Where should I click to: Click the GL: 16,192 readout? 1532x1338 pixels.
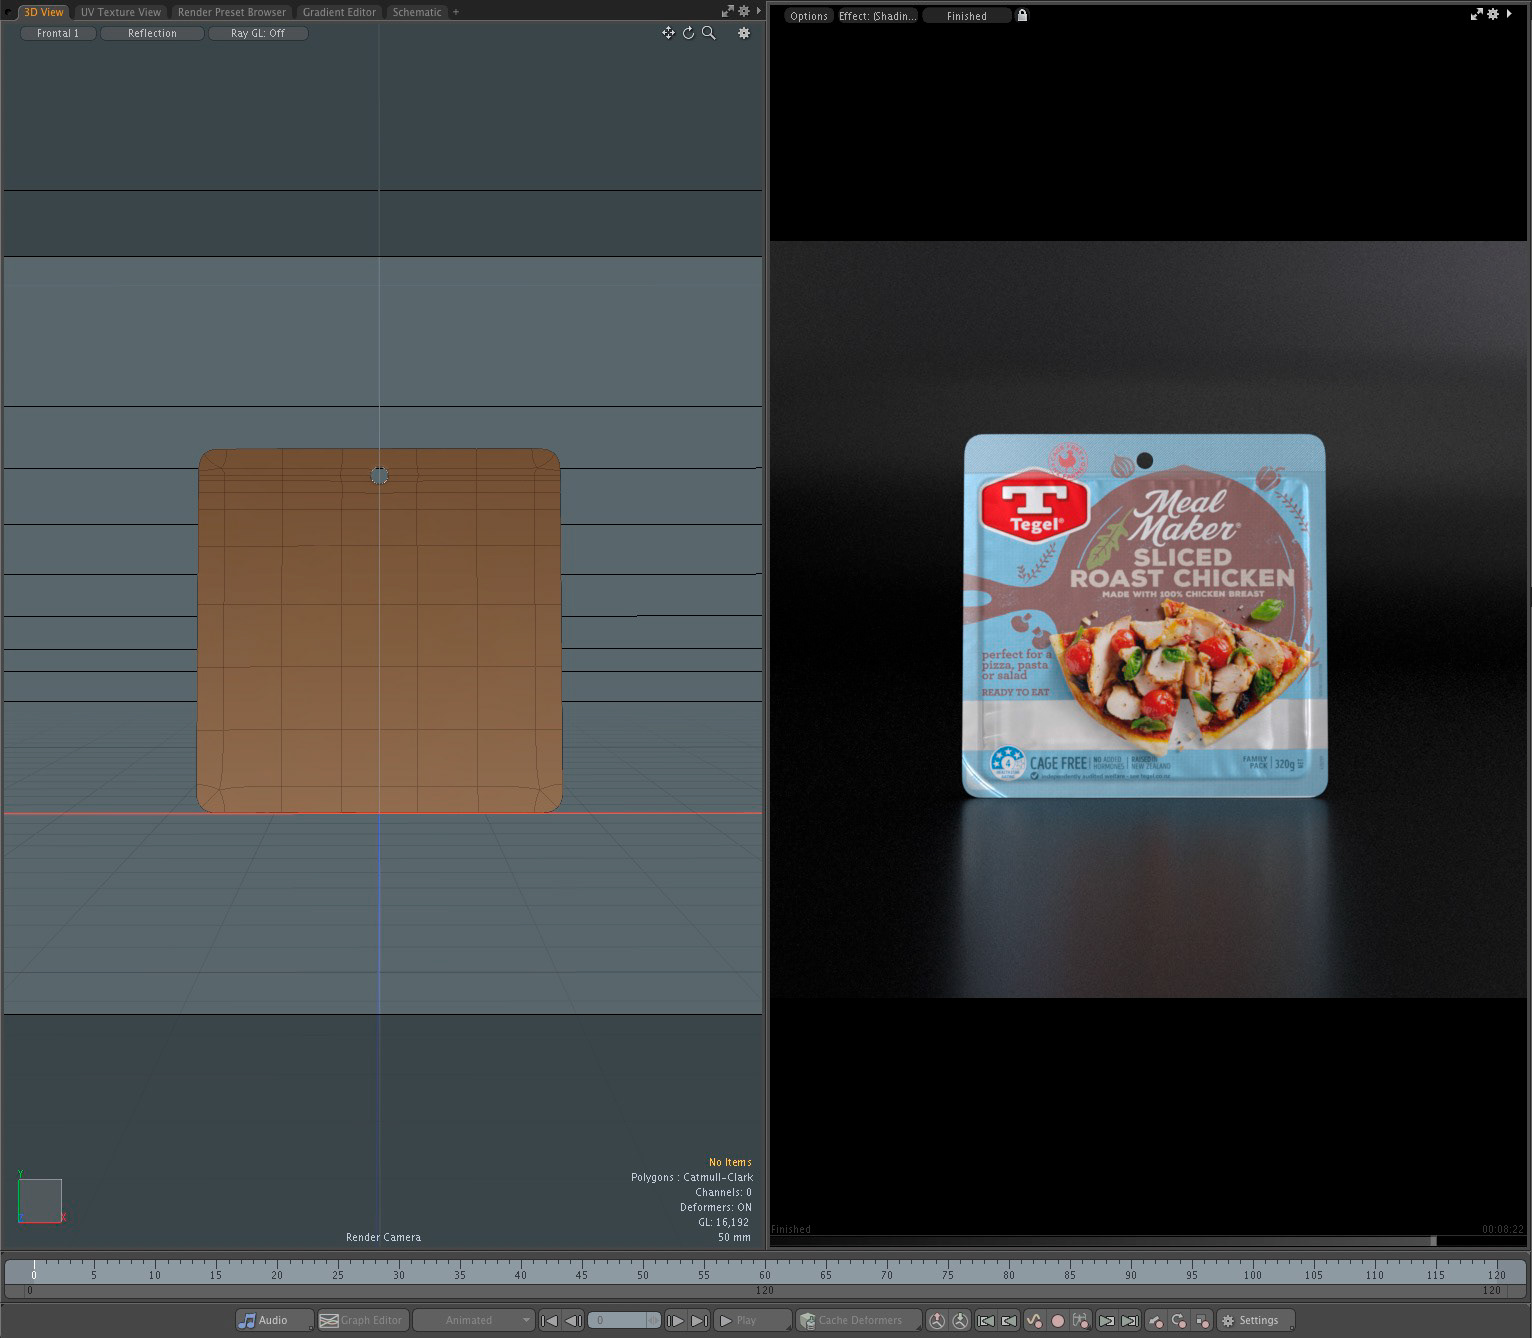[723, 1222]
